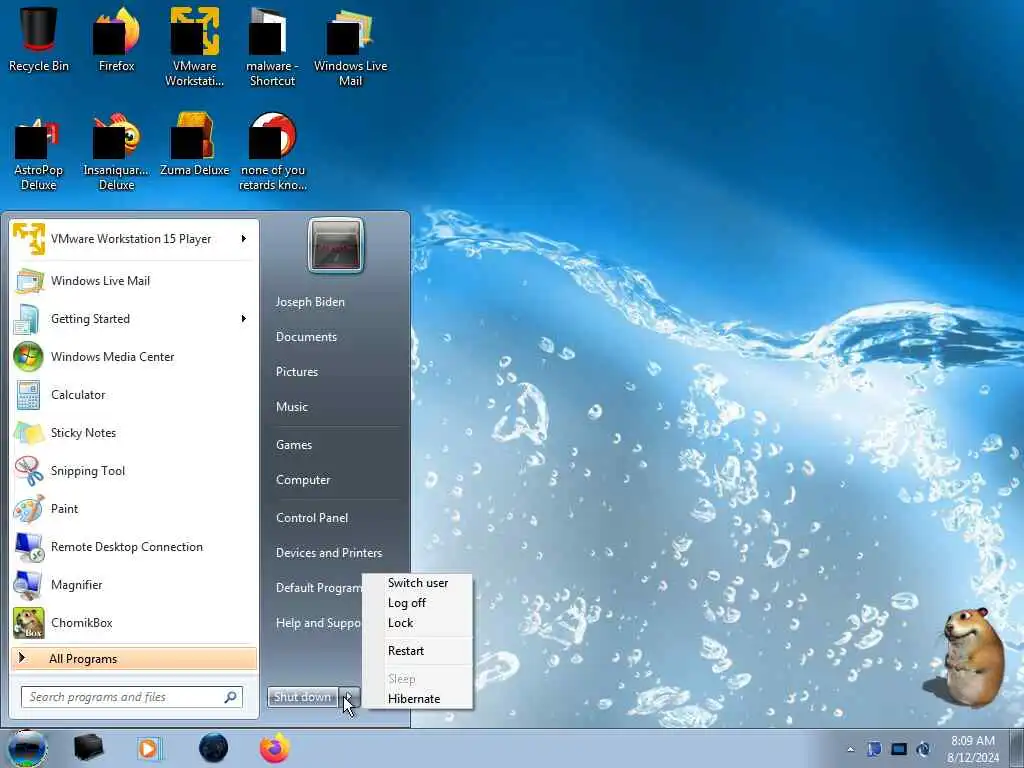Open Default Programs from Start menu
Screen dimensions: 1024x768
click(318, 588)
